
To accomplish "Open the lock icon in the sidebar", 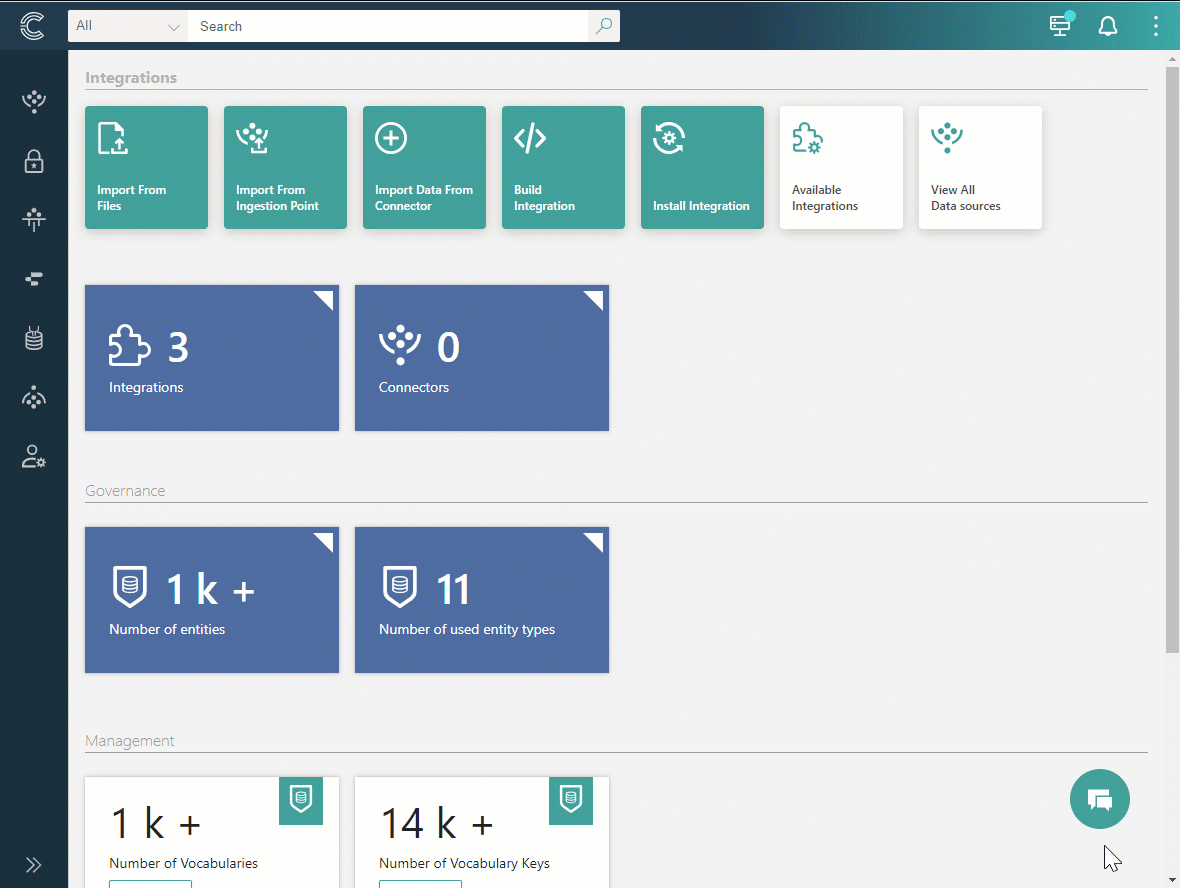I will pyautogui.click(x=34, y=161).
